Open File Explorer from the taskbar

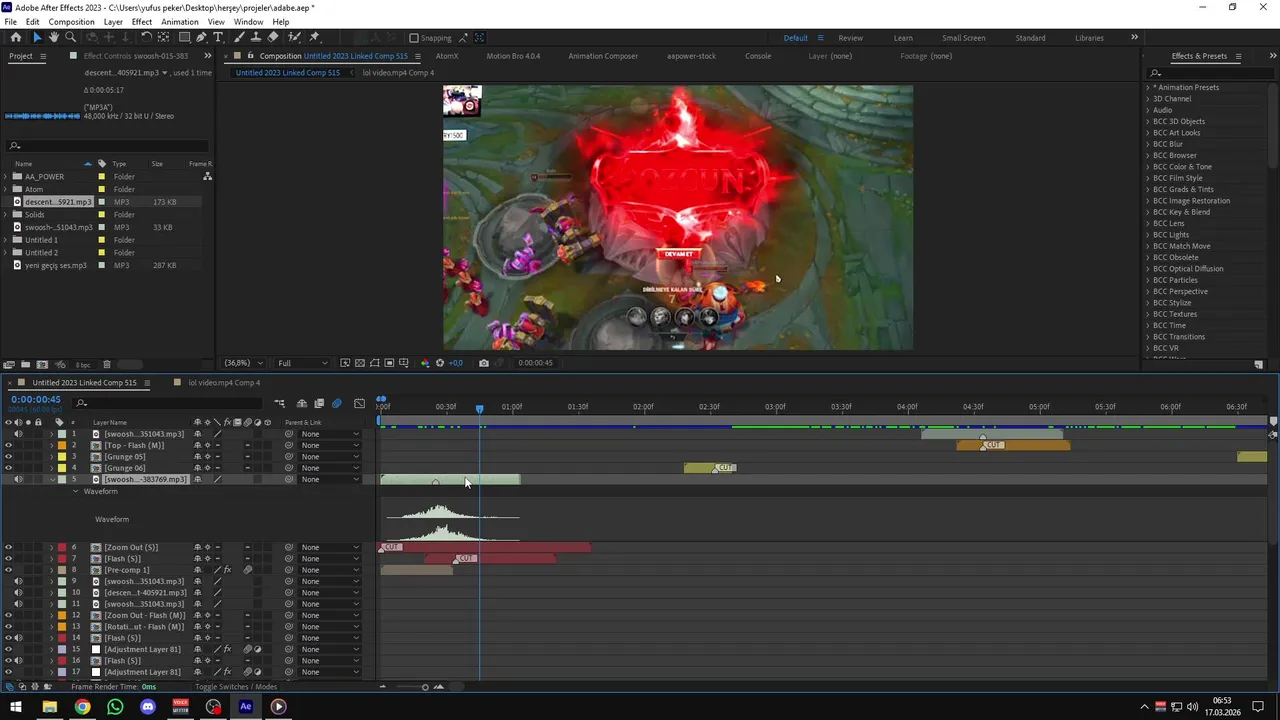[49, 707]
